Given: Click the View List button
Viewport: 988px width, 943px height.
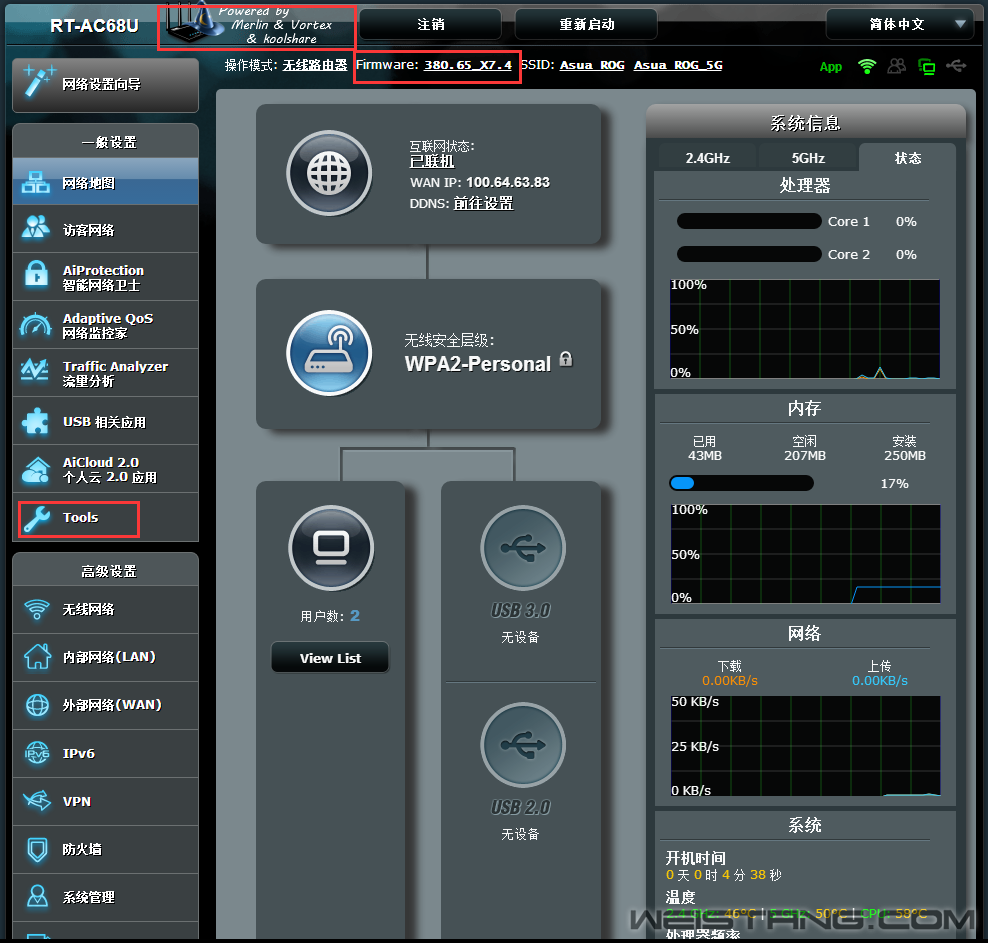Looking at the screenshot, I should tap(330, 658).
